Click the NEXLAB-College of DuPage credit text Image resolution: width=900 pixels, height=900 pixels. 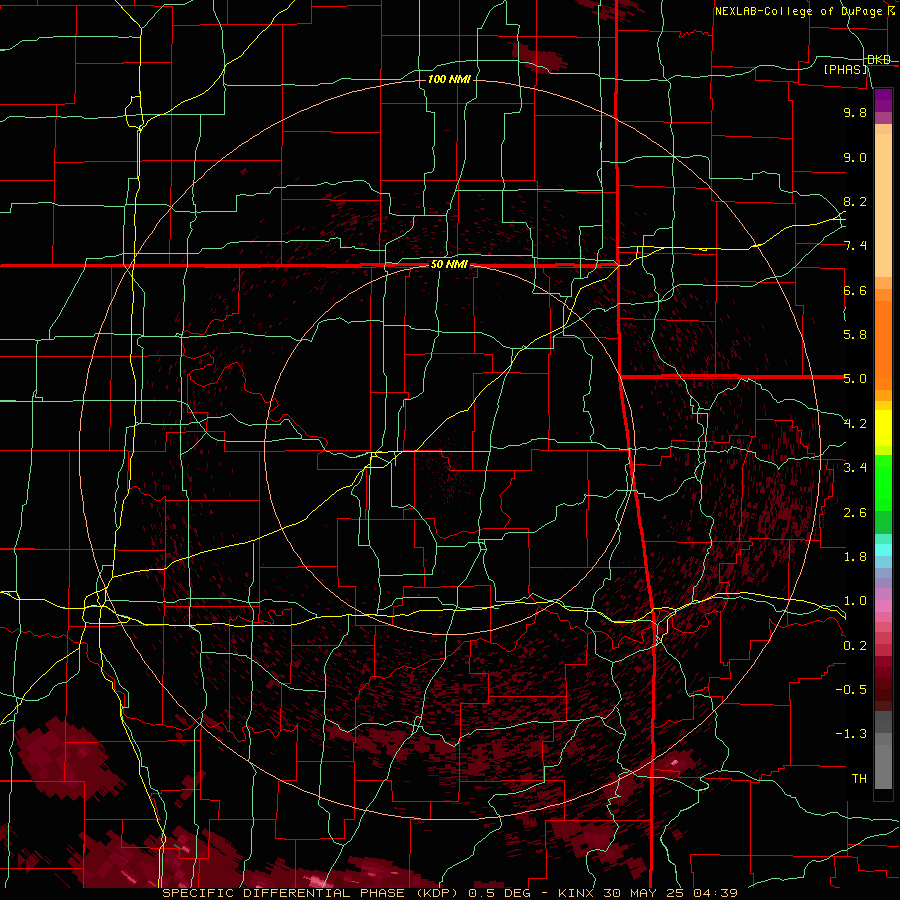pos(798,11)
